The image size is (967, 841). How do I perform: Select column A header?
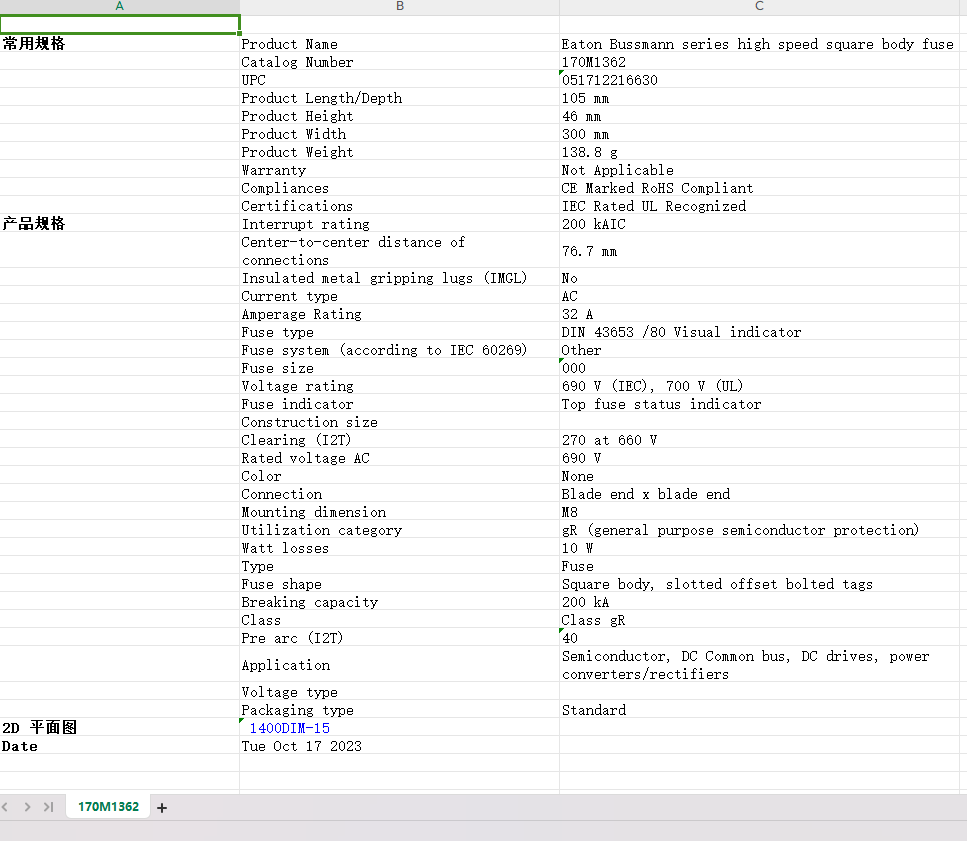[120, 6]
